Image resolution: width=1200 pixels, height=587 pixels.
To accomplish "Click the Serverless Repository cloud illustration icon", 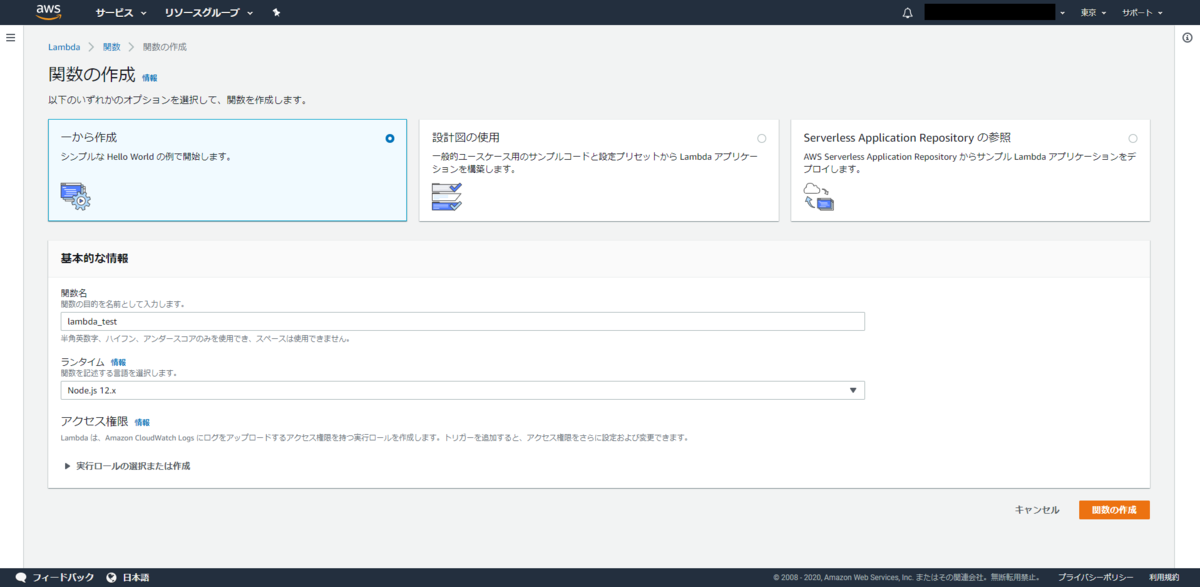I will (x=818, y=196).
